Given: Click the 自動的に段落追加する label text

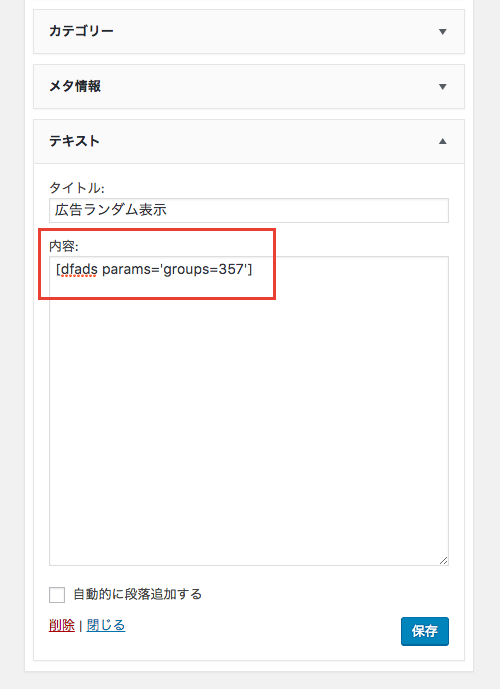Looking at the screenshot, I should tap(138, 594).
